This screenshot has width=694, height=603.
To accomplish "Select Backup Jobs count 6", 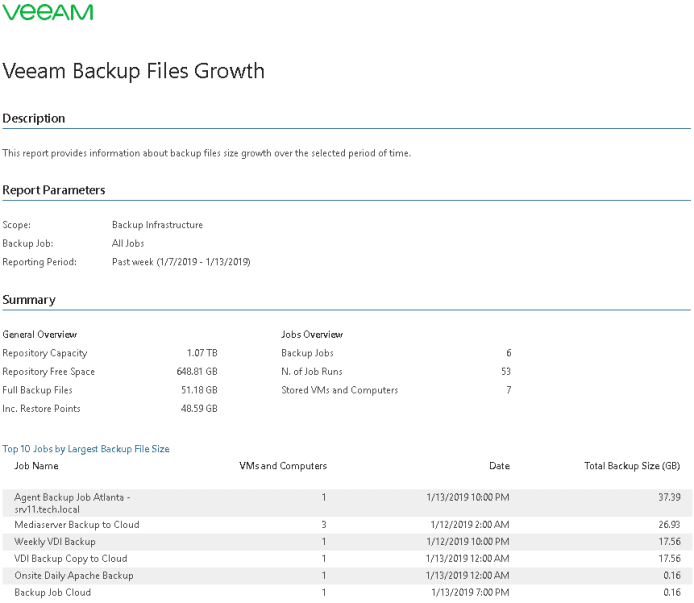I will tap(509, 353).
